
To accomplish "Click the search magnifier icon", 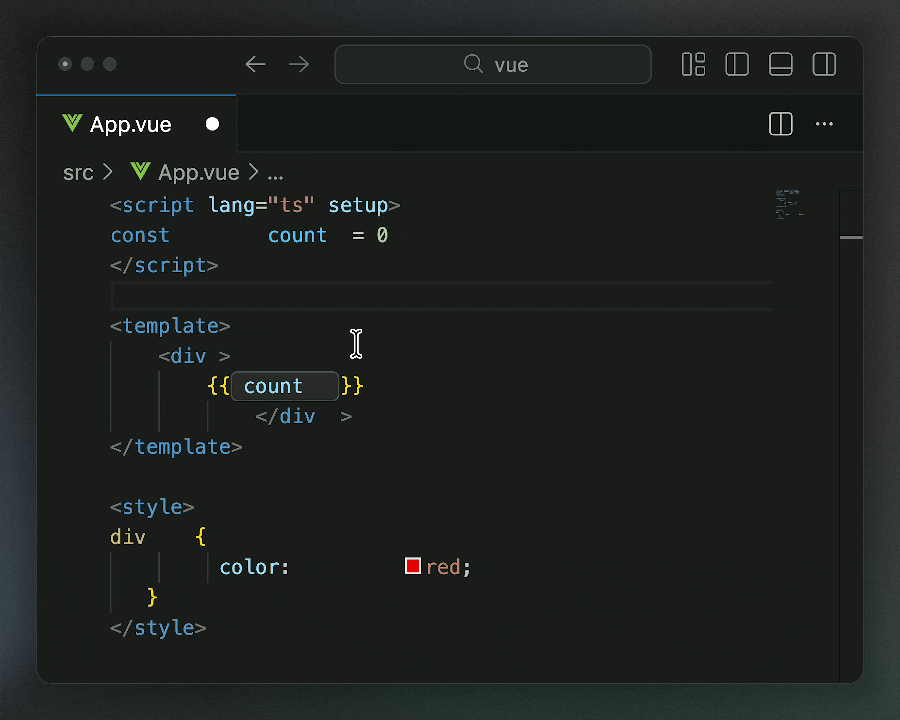I will [474, 65].
